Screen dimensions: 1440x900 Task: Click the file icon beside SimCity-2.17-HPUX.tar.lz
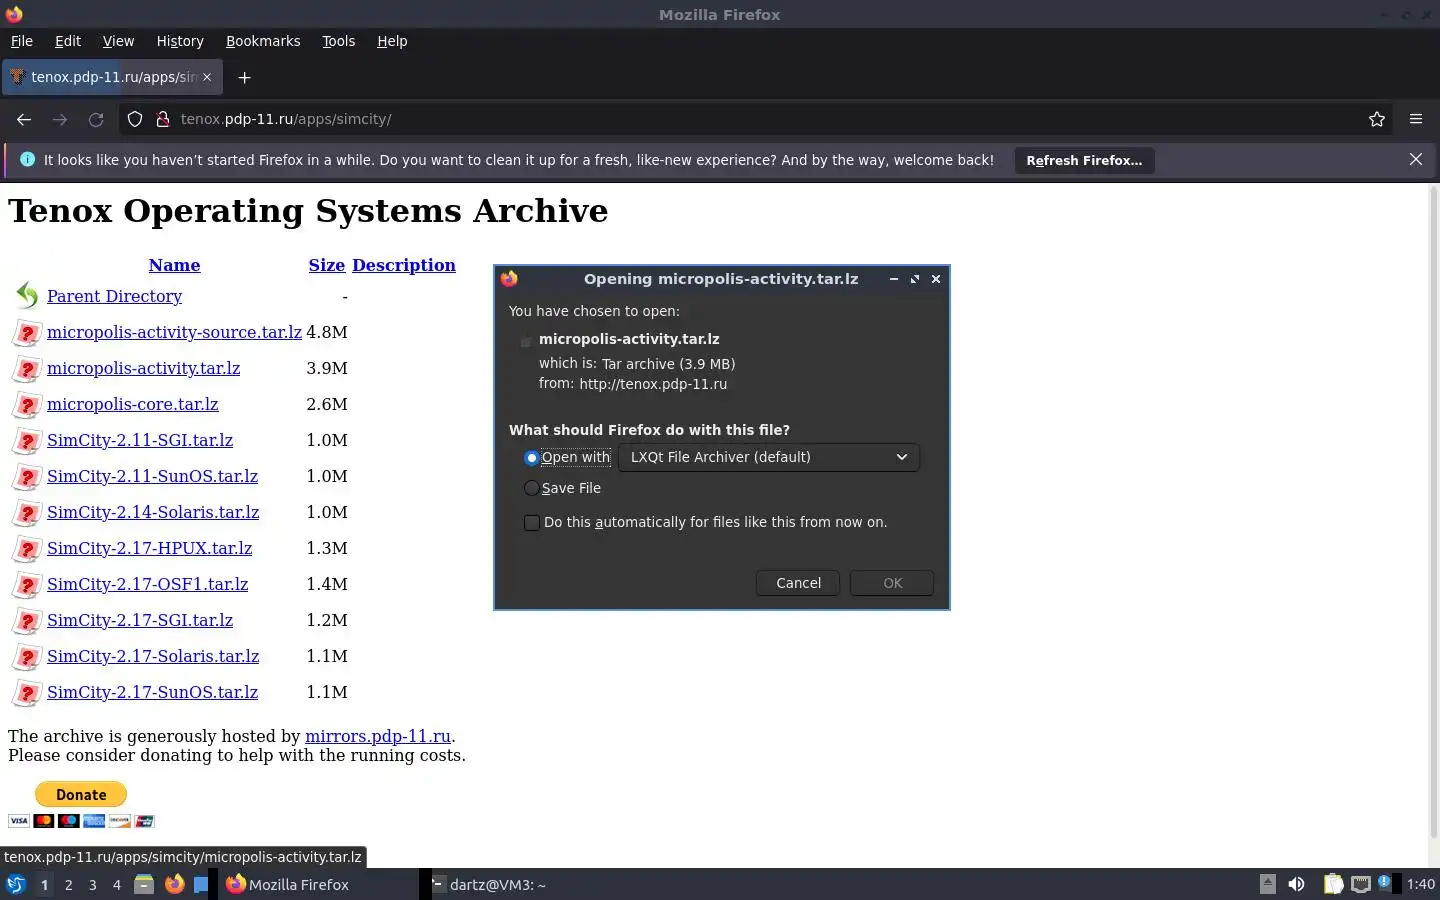pos(27,548)
